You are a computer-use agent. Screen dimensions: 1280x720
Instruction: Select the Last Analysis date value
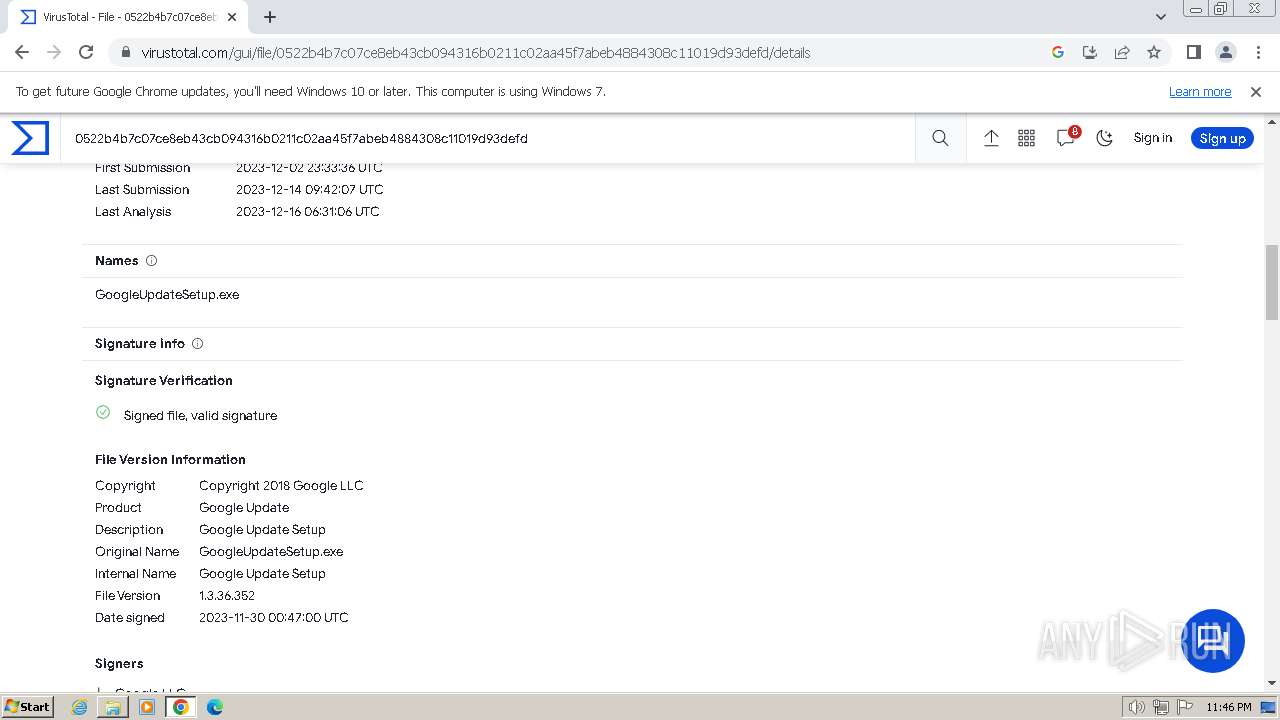coord(308,211)
